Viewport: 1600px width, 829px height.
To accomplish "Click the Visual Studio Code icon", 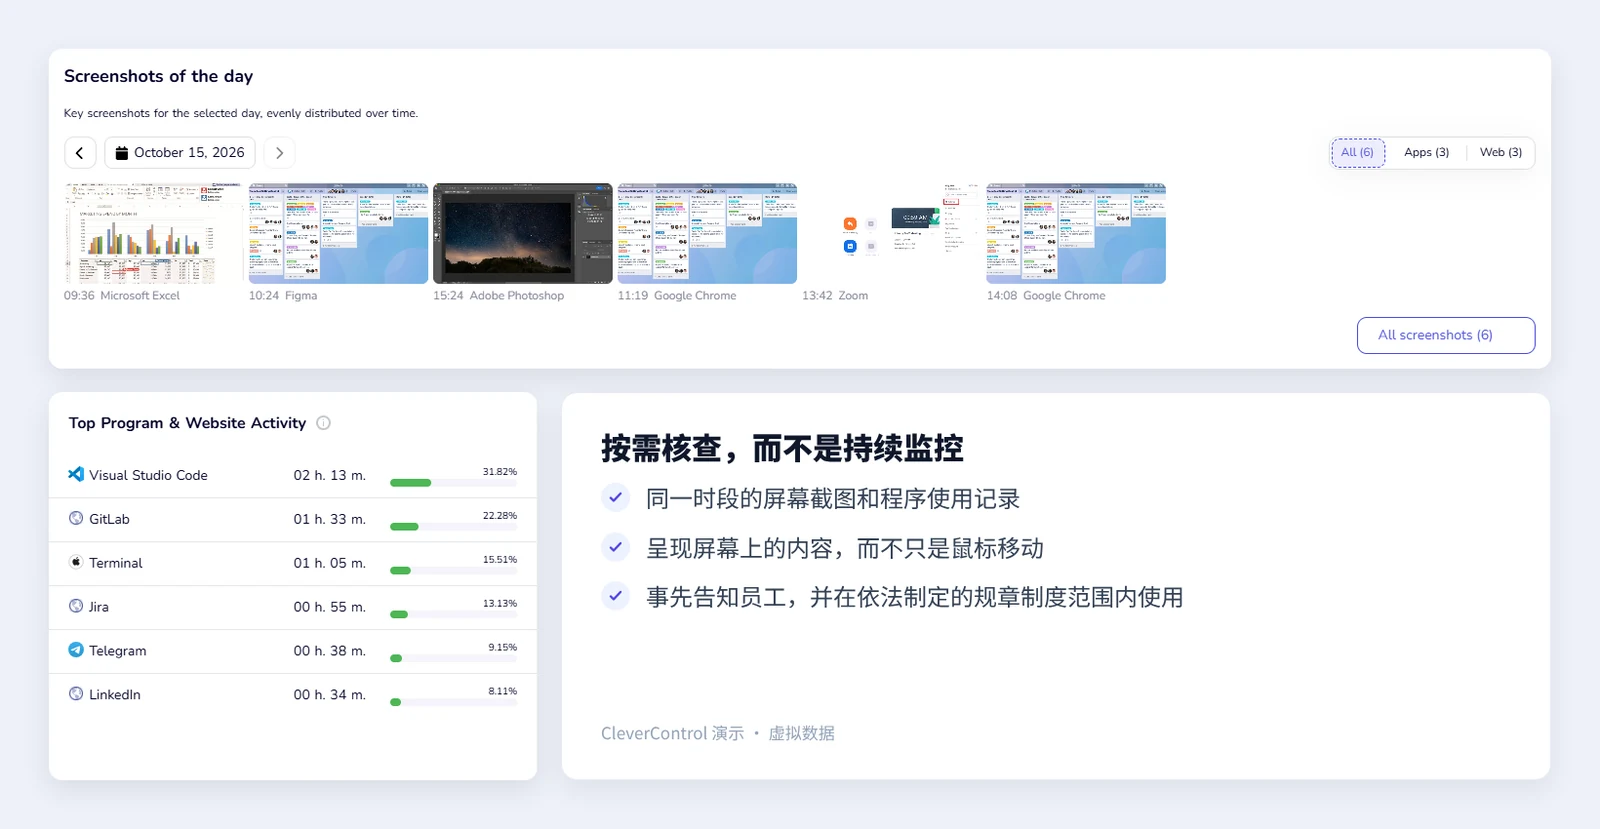I will [x=76, y=474].
